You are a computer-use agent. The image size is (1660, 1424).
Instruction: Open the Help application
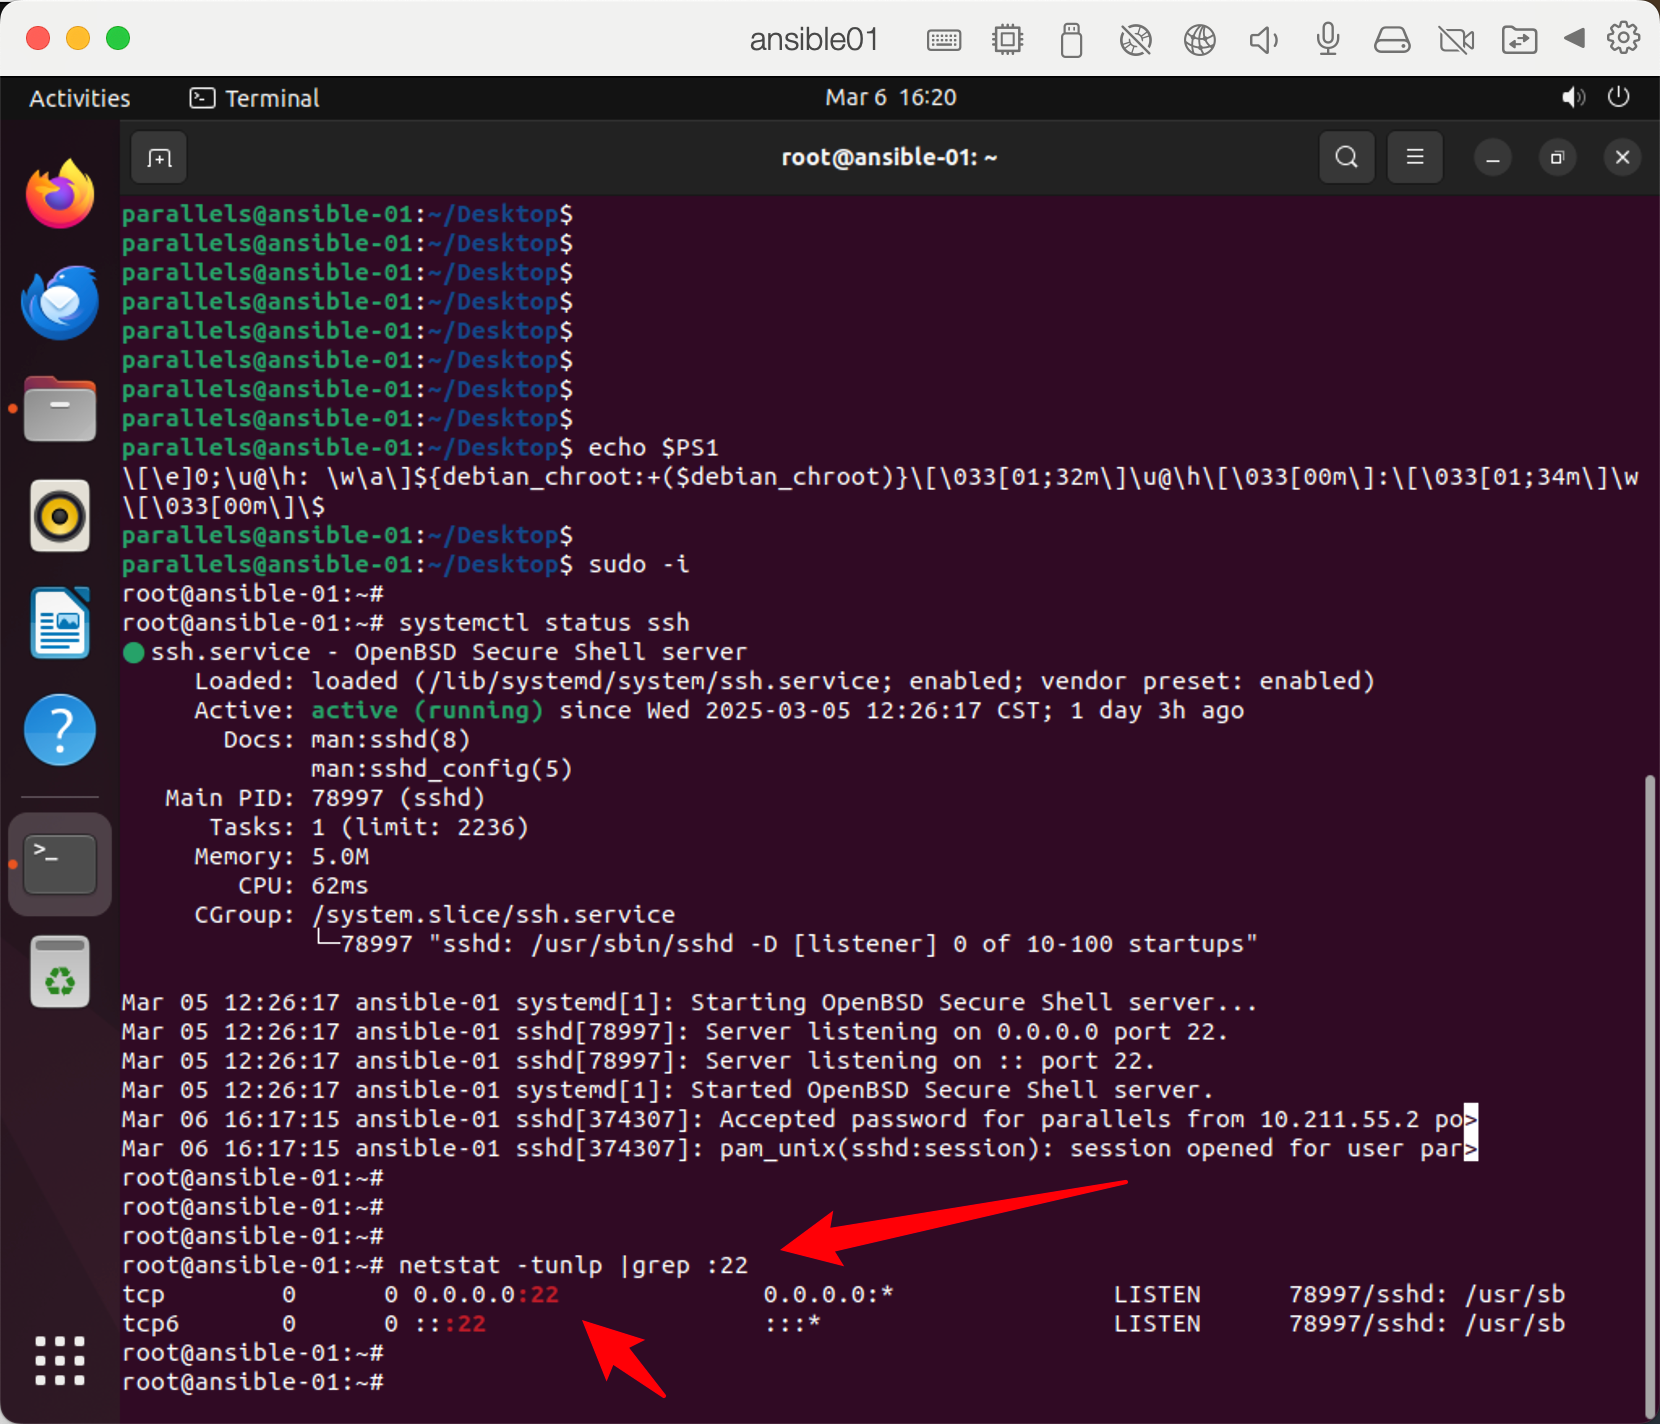(x=60, y=730)
